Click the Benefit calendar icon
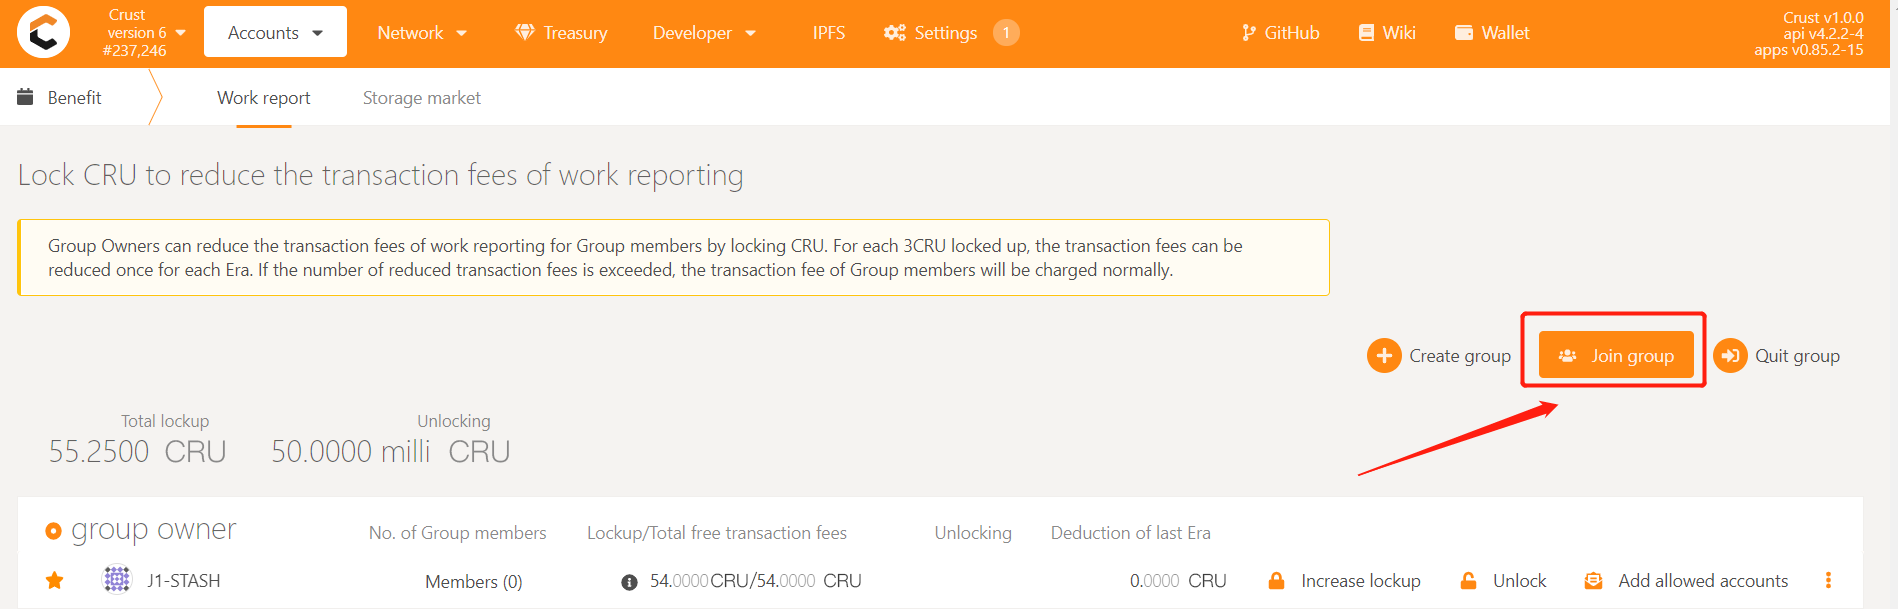Image resolution: width=1898 pixels, height=609 pixels. pos(25,96)
